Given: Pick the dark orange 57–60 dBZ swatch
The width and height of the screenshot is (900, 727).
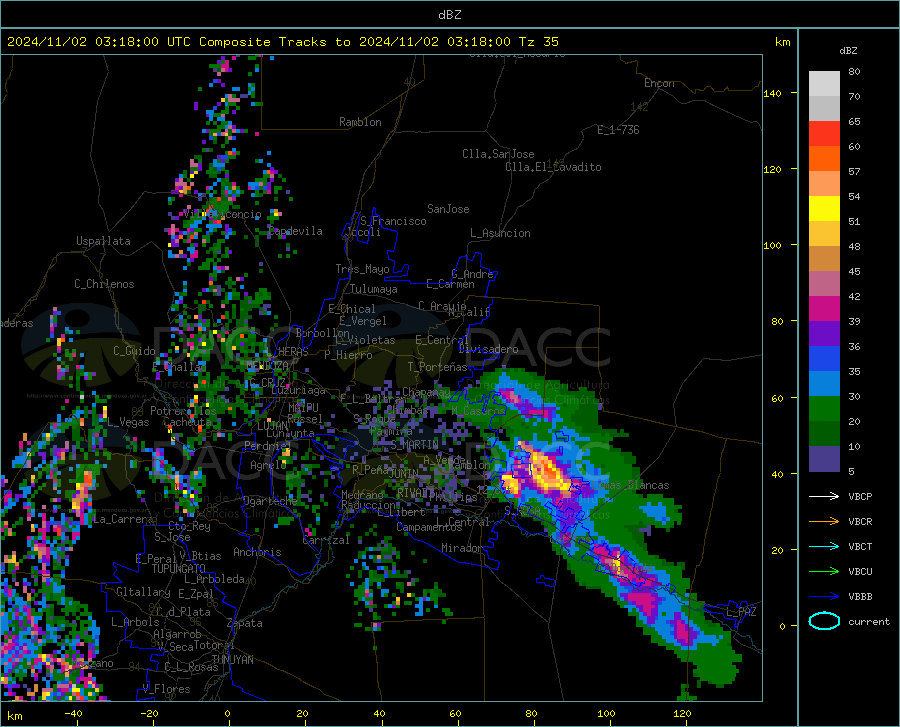Looking at the screenshot, I should pyautogui.click(x=824, y=158).
